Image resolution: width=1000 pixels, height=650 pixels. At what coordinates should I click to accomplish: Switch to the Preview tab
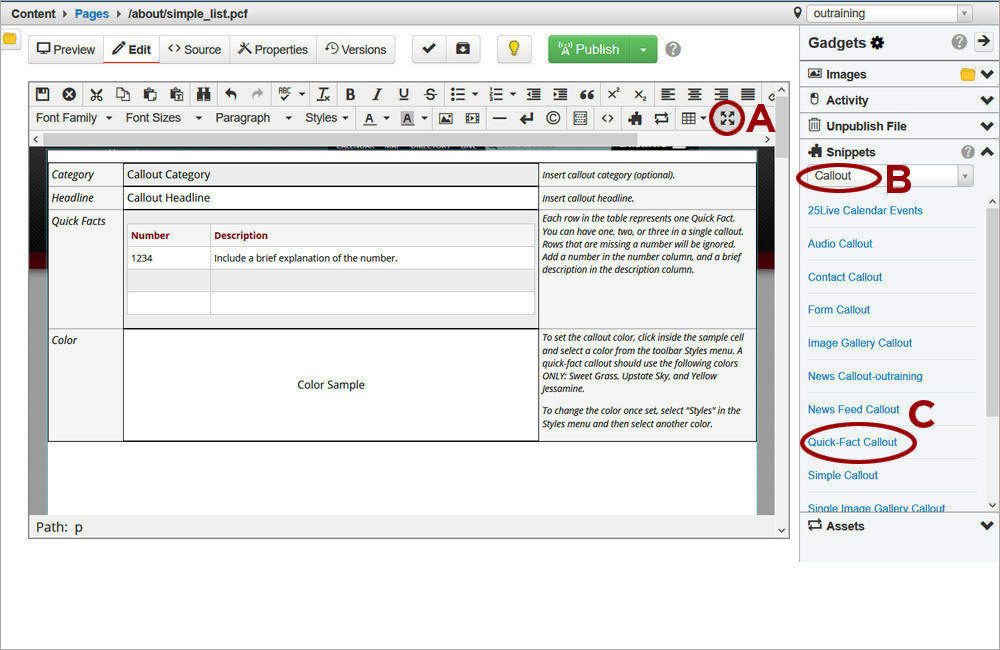(x=66, y=49)
